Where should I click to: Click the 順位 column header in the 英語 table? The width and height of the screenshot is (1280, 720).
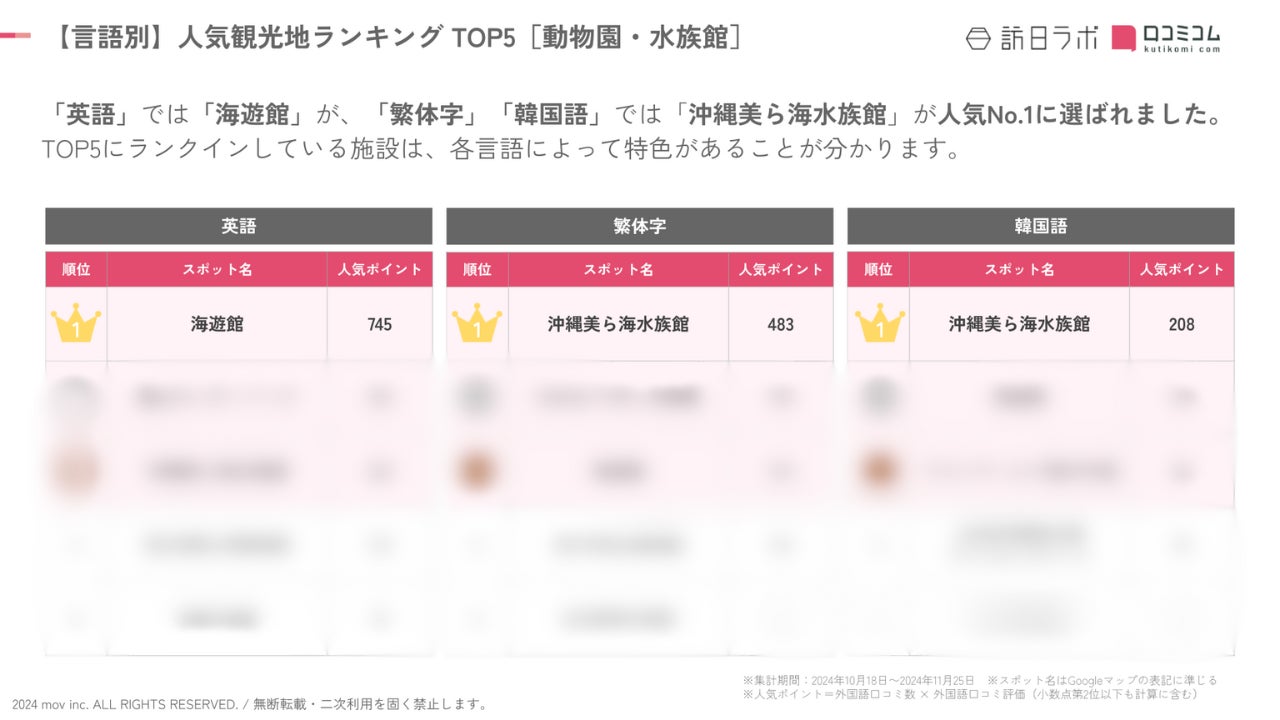point(76,269)
